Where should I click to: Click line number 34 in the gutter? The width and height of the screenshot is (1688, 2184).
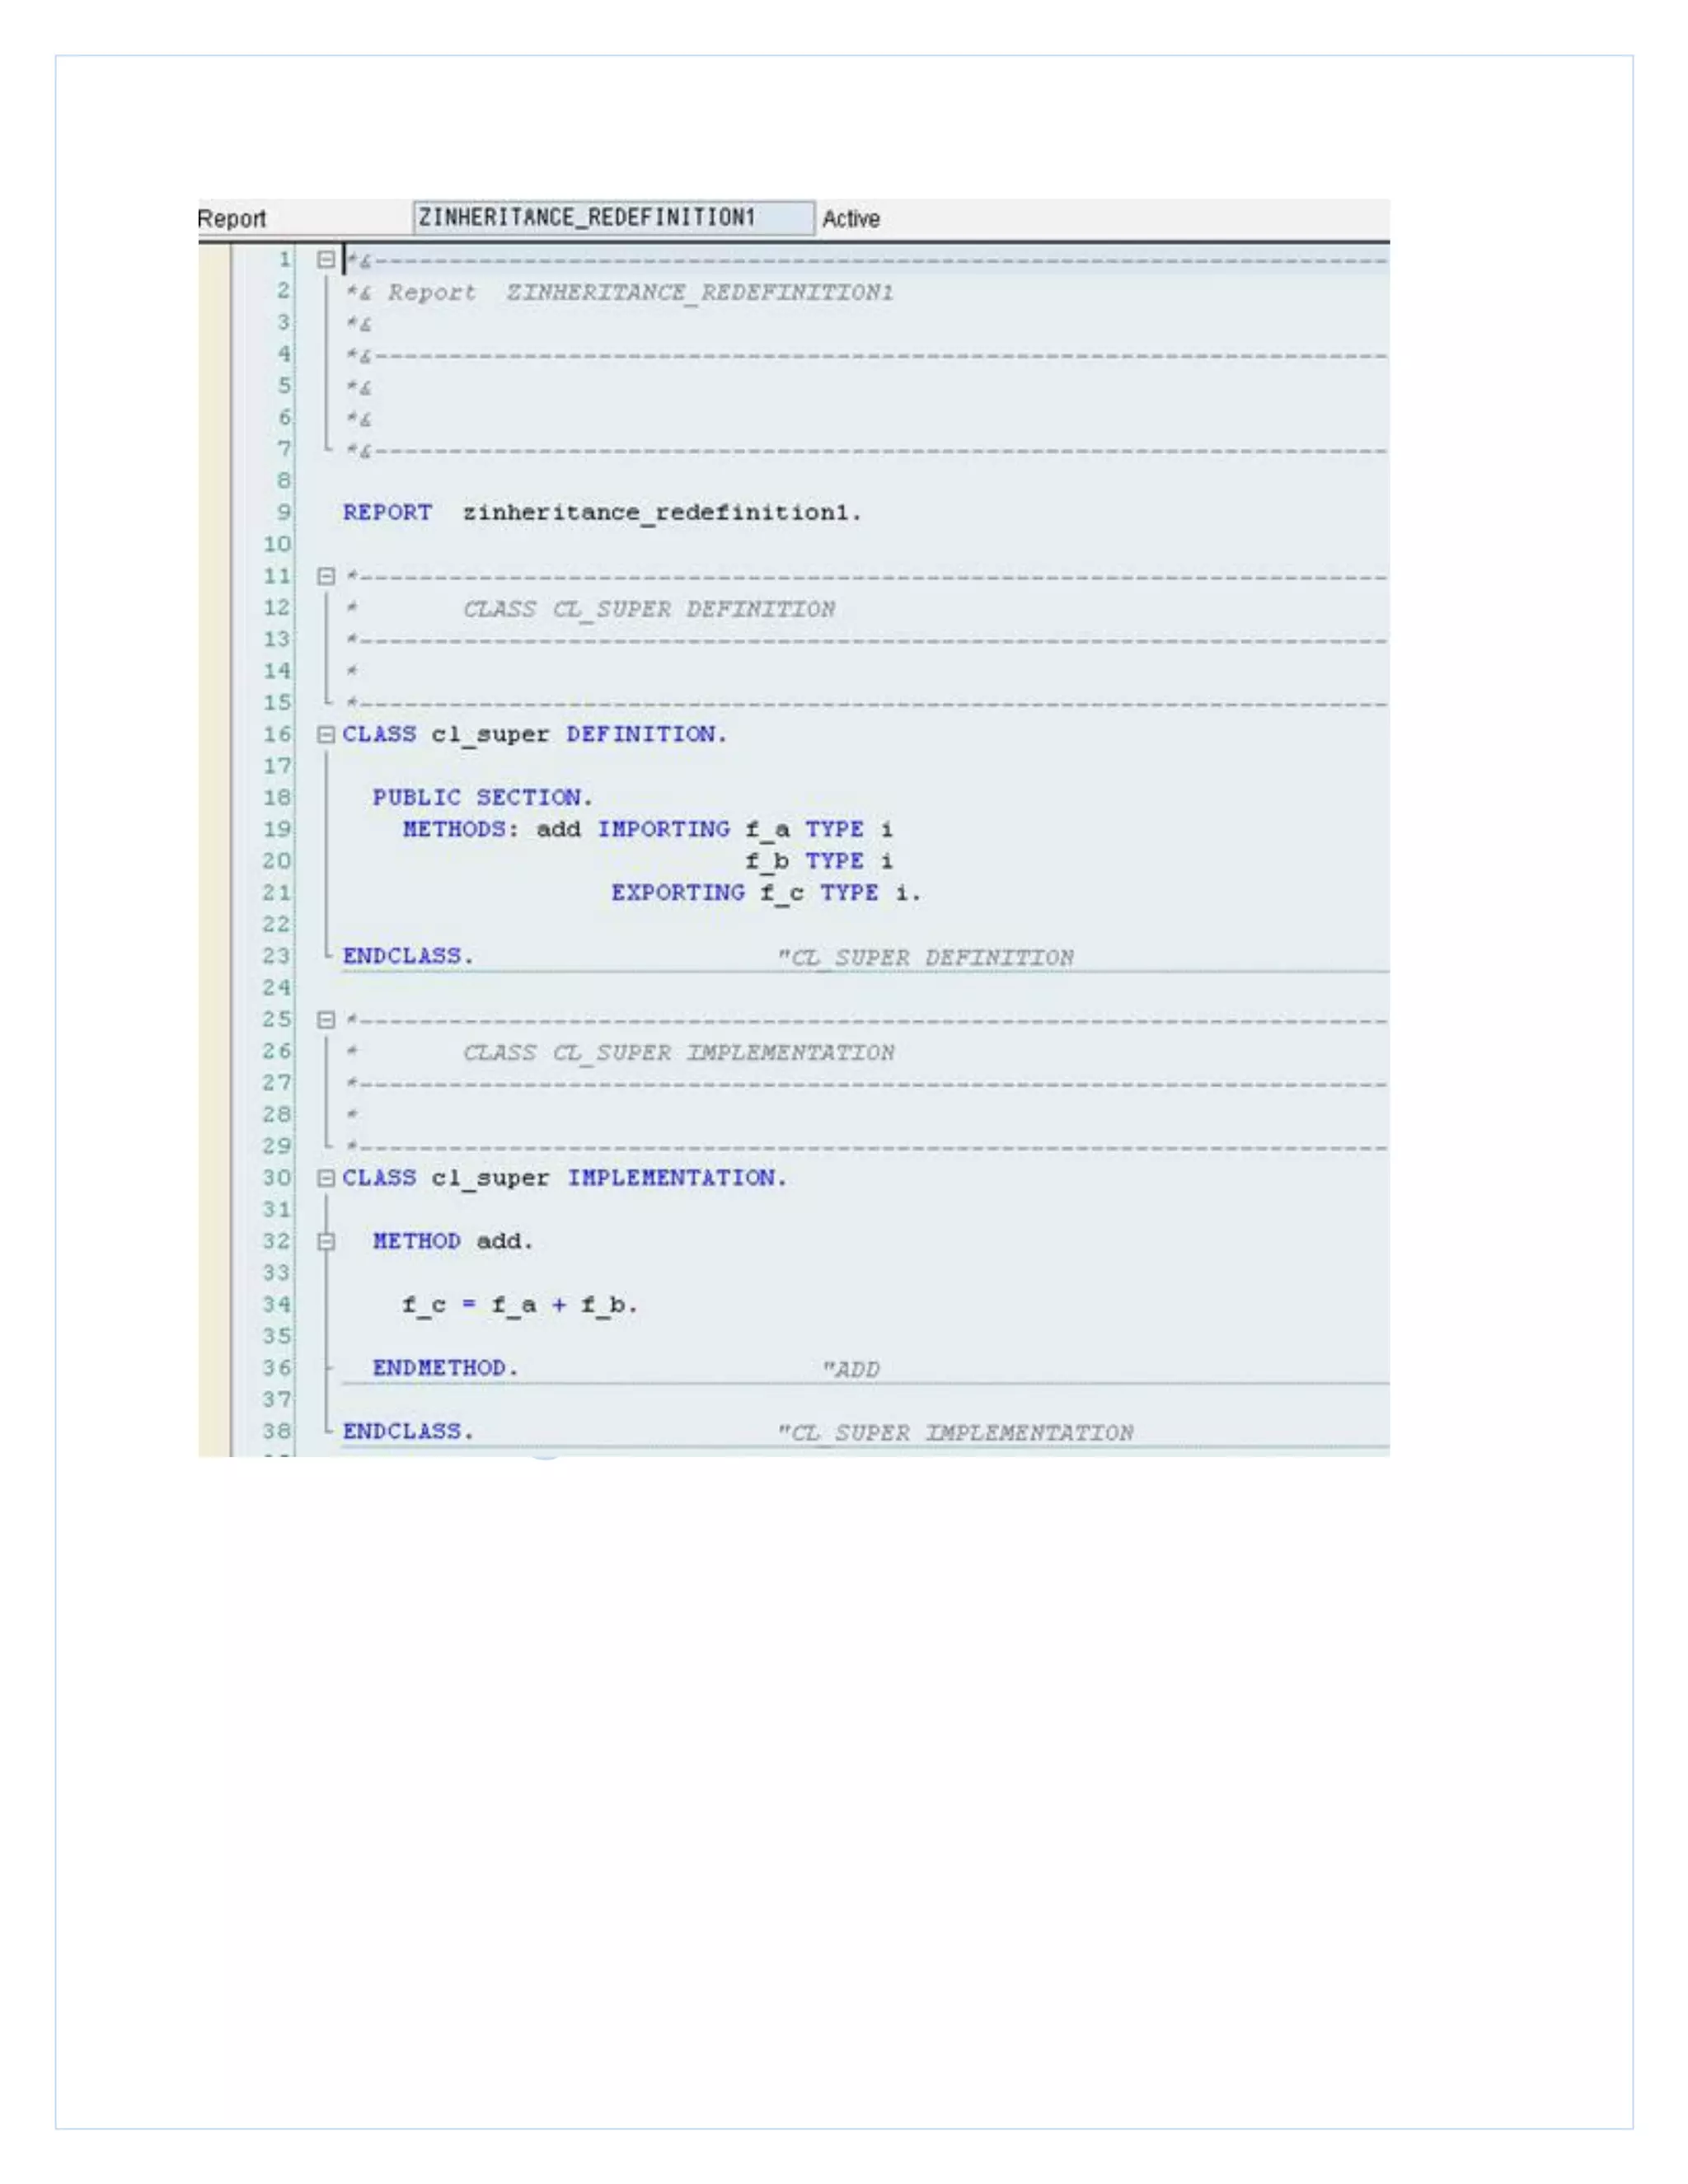coord(277,1305)
